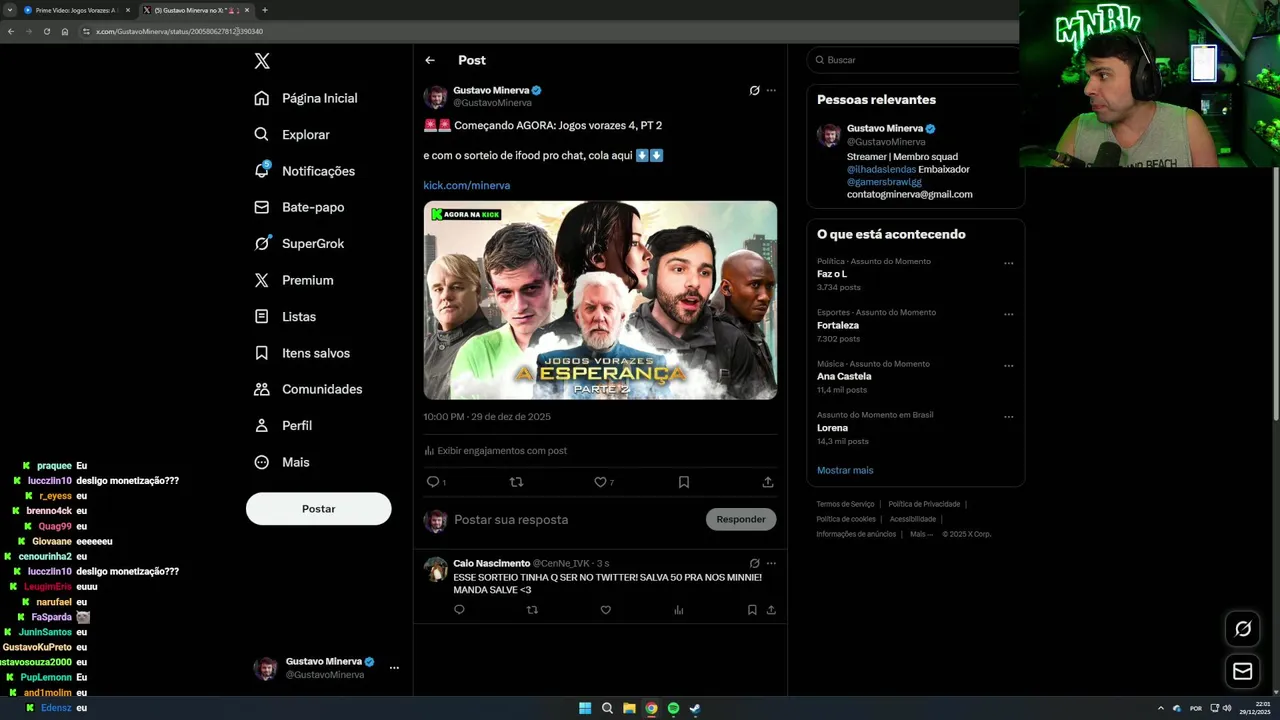Open the account menu dots next to Gustavo Minerva
The height and width of the screenshot is (720, 1280).
click(x=394, y=668)
